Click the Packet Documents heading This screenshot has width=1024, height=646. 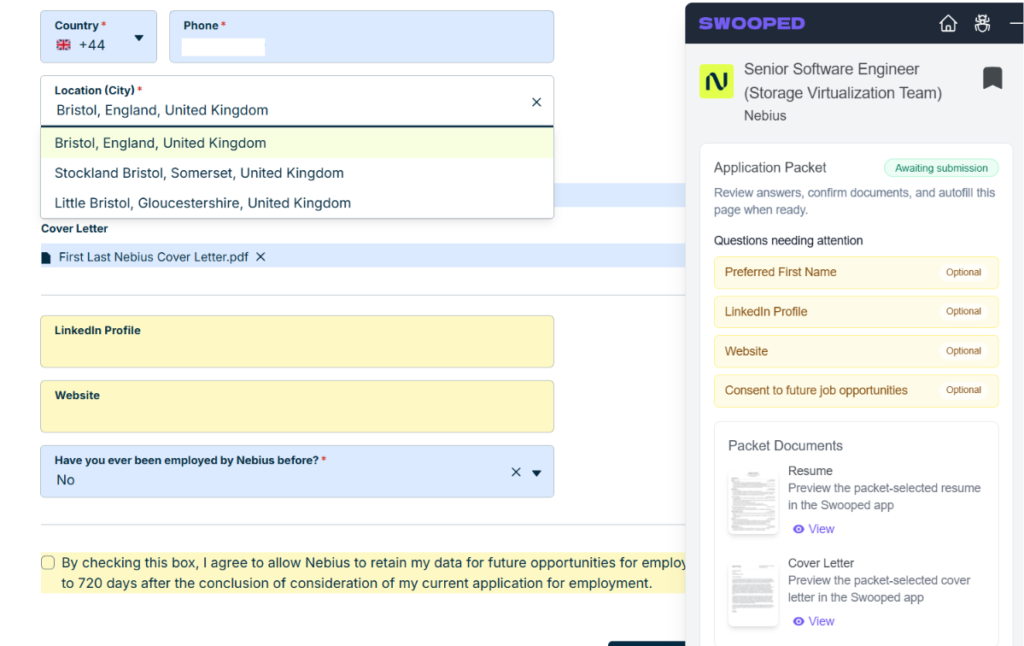(785, 445)
